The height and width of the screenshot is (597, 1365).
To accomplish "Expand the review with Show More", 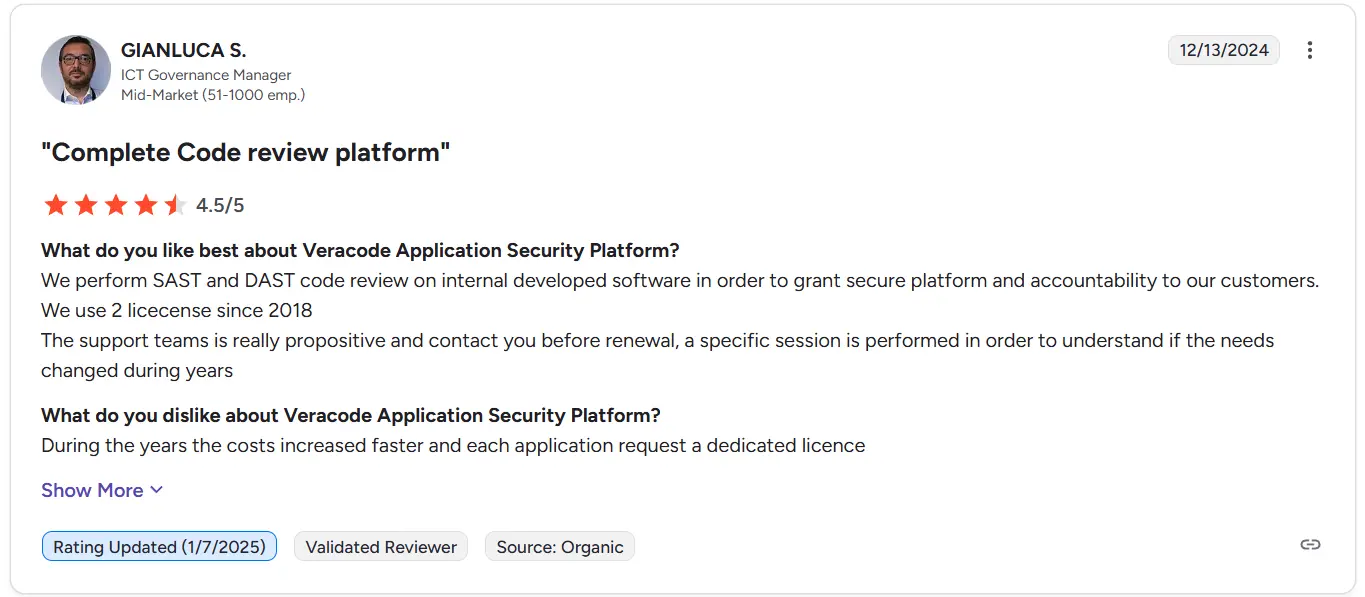I will click(102, 490).
